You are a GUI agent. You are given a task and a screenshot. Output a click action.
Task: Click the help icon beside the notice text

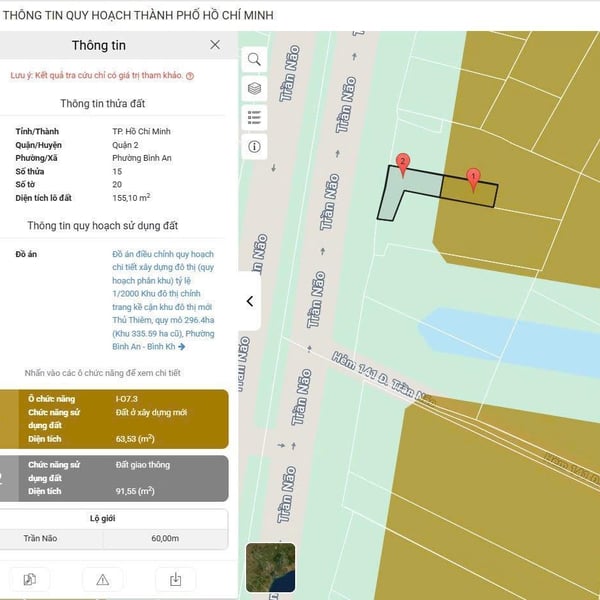190,76
